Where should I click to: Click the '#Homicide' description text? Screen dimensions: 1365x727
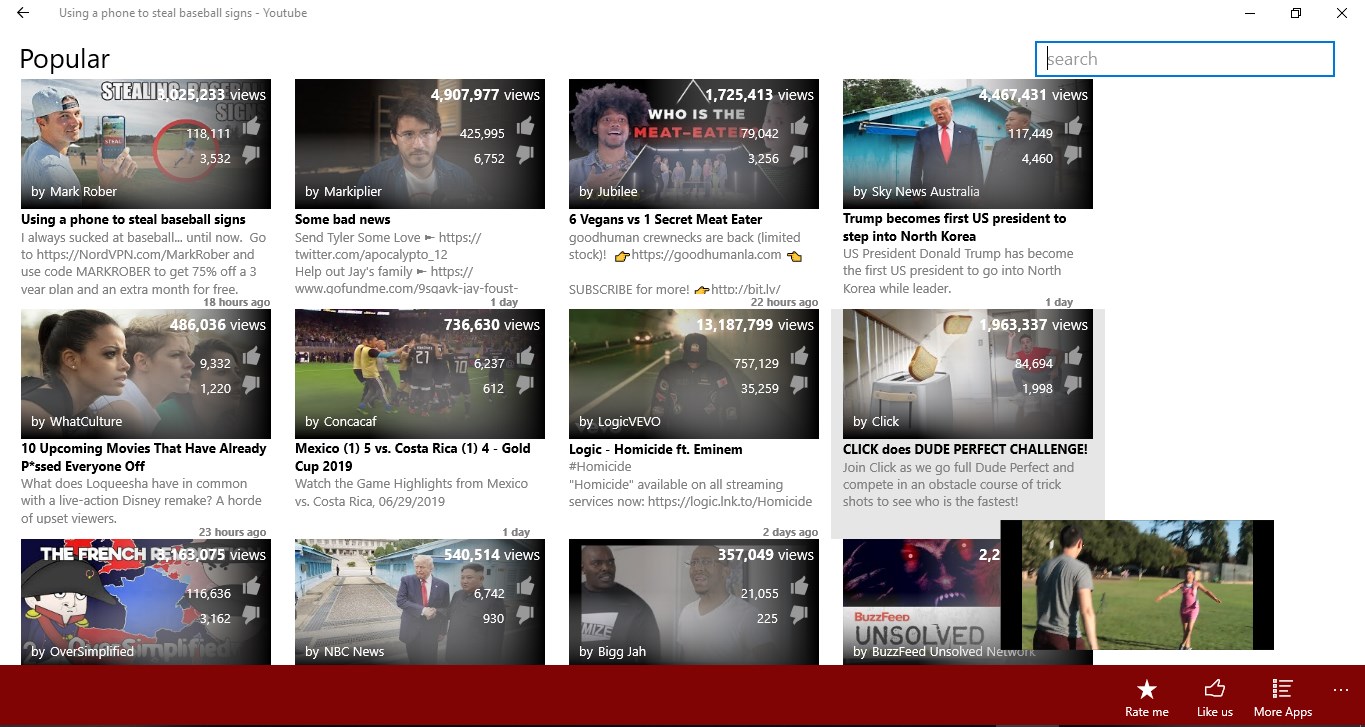tap(599, 467)
